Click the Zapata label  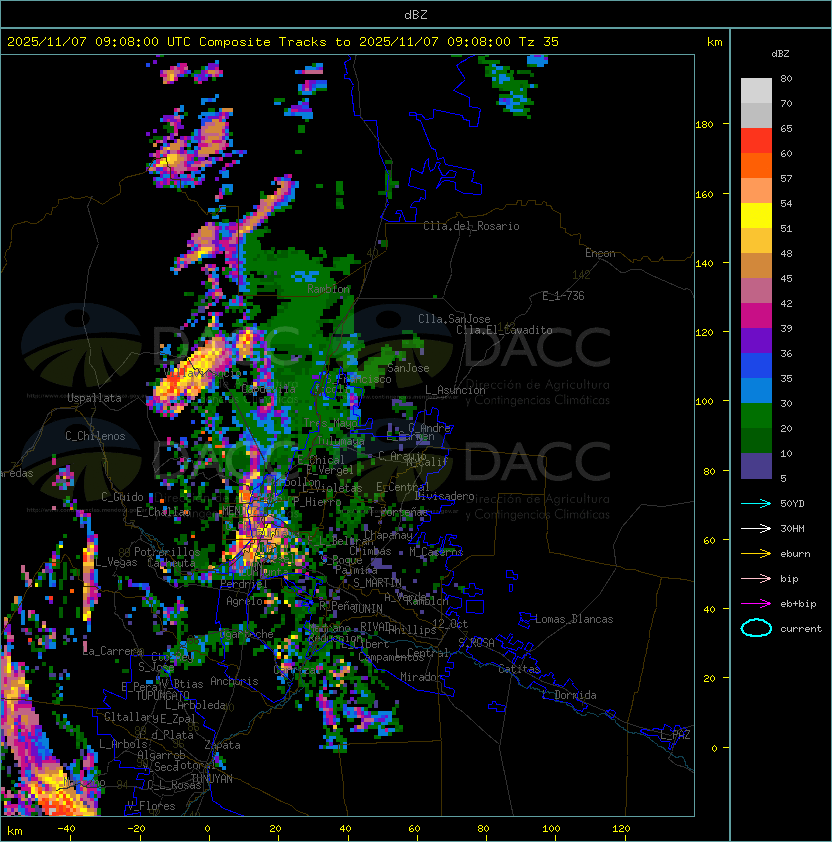point(222,745)
